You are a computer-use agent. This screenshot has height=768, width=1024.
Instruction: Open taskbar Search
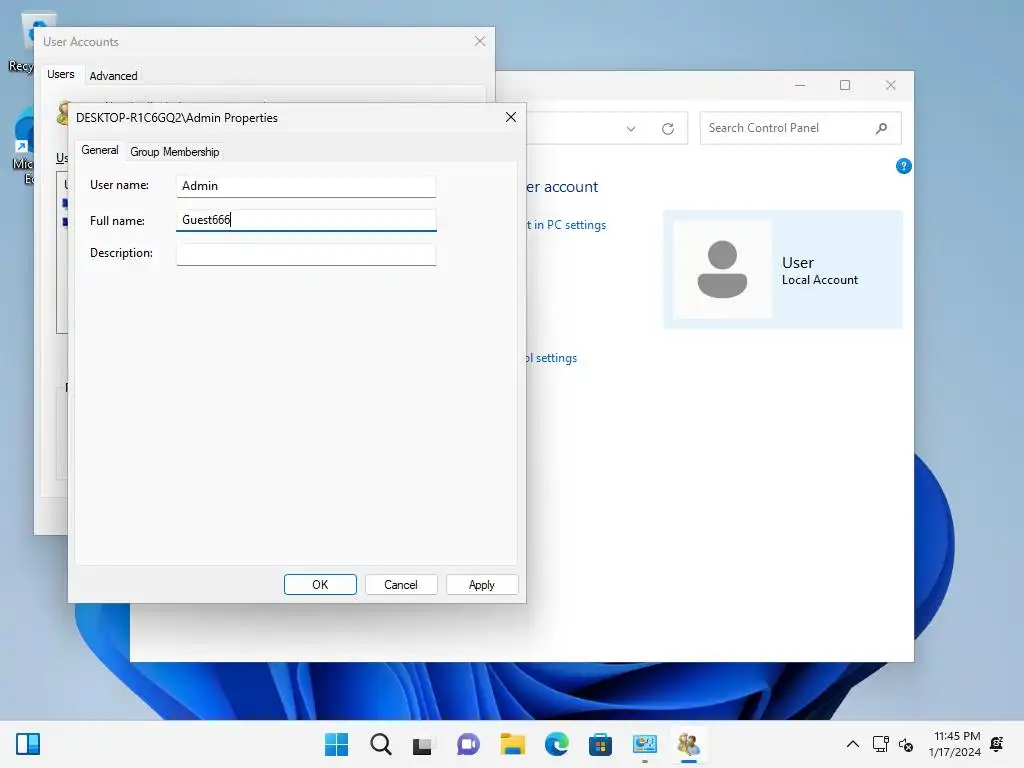(x=381, y=744)
